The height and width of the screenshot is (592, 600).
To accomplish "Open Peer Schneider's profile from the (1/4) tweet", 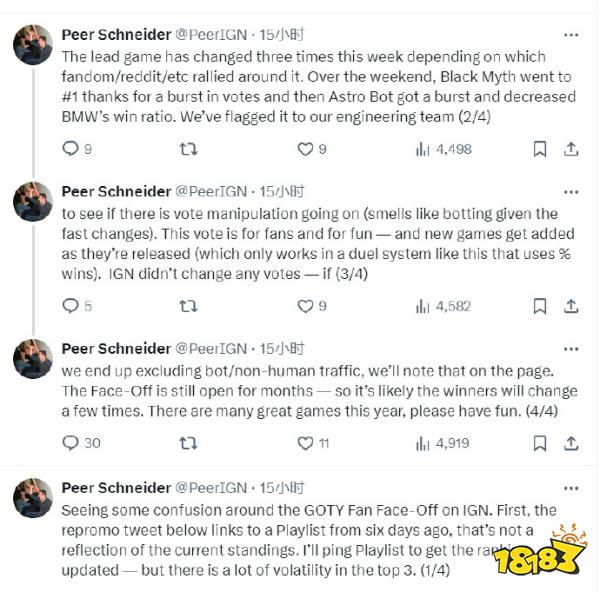I will [x=117, y=488].
